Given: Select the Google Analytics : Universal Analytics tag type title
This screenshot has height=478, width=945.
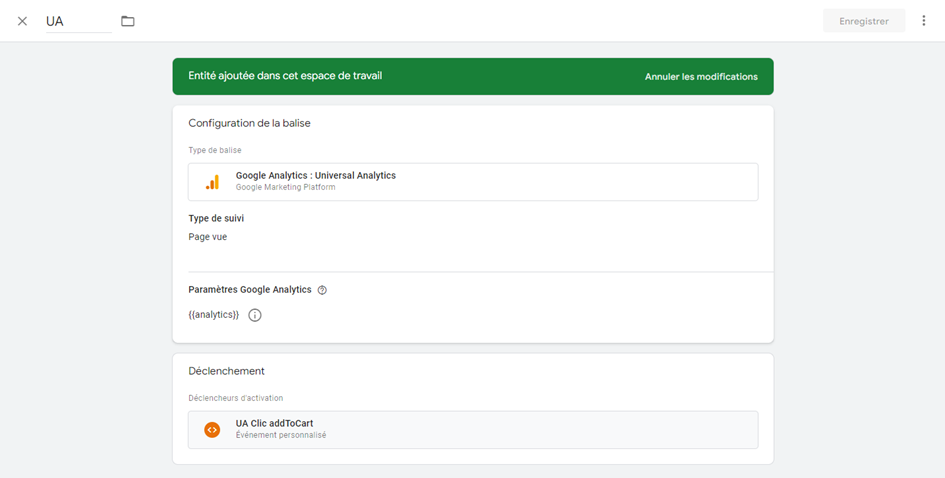Looking at the screenshot, I should point(315,176).
